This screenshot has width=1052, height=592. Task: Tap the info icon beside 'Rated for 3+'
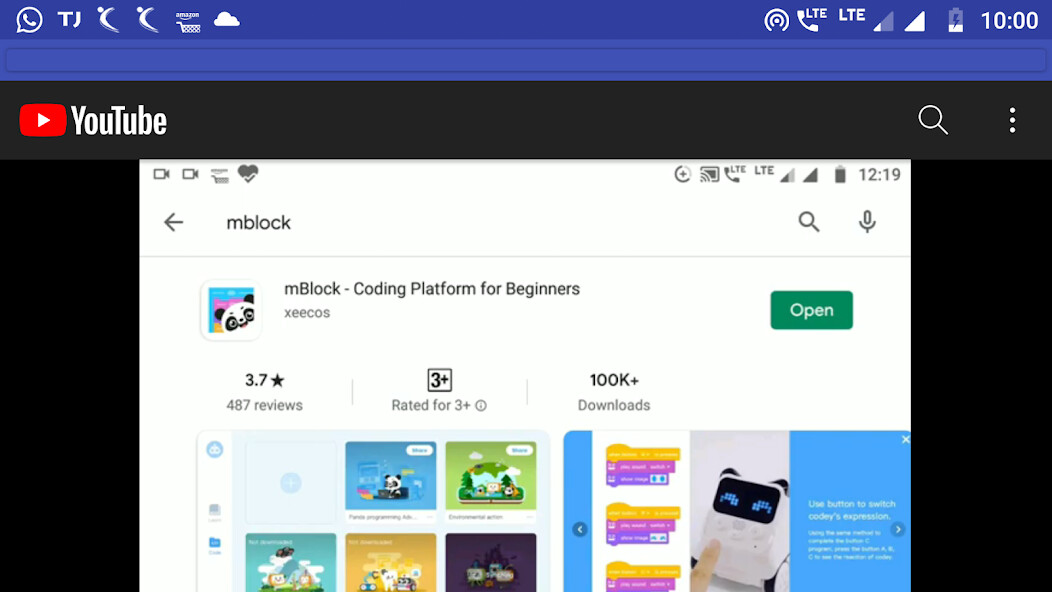(x=481, y=405)
